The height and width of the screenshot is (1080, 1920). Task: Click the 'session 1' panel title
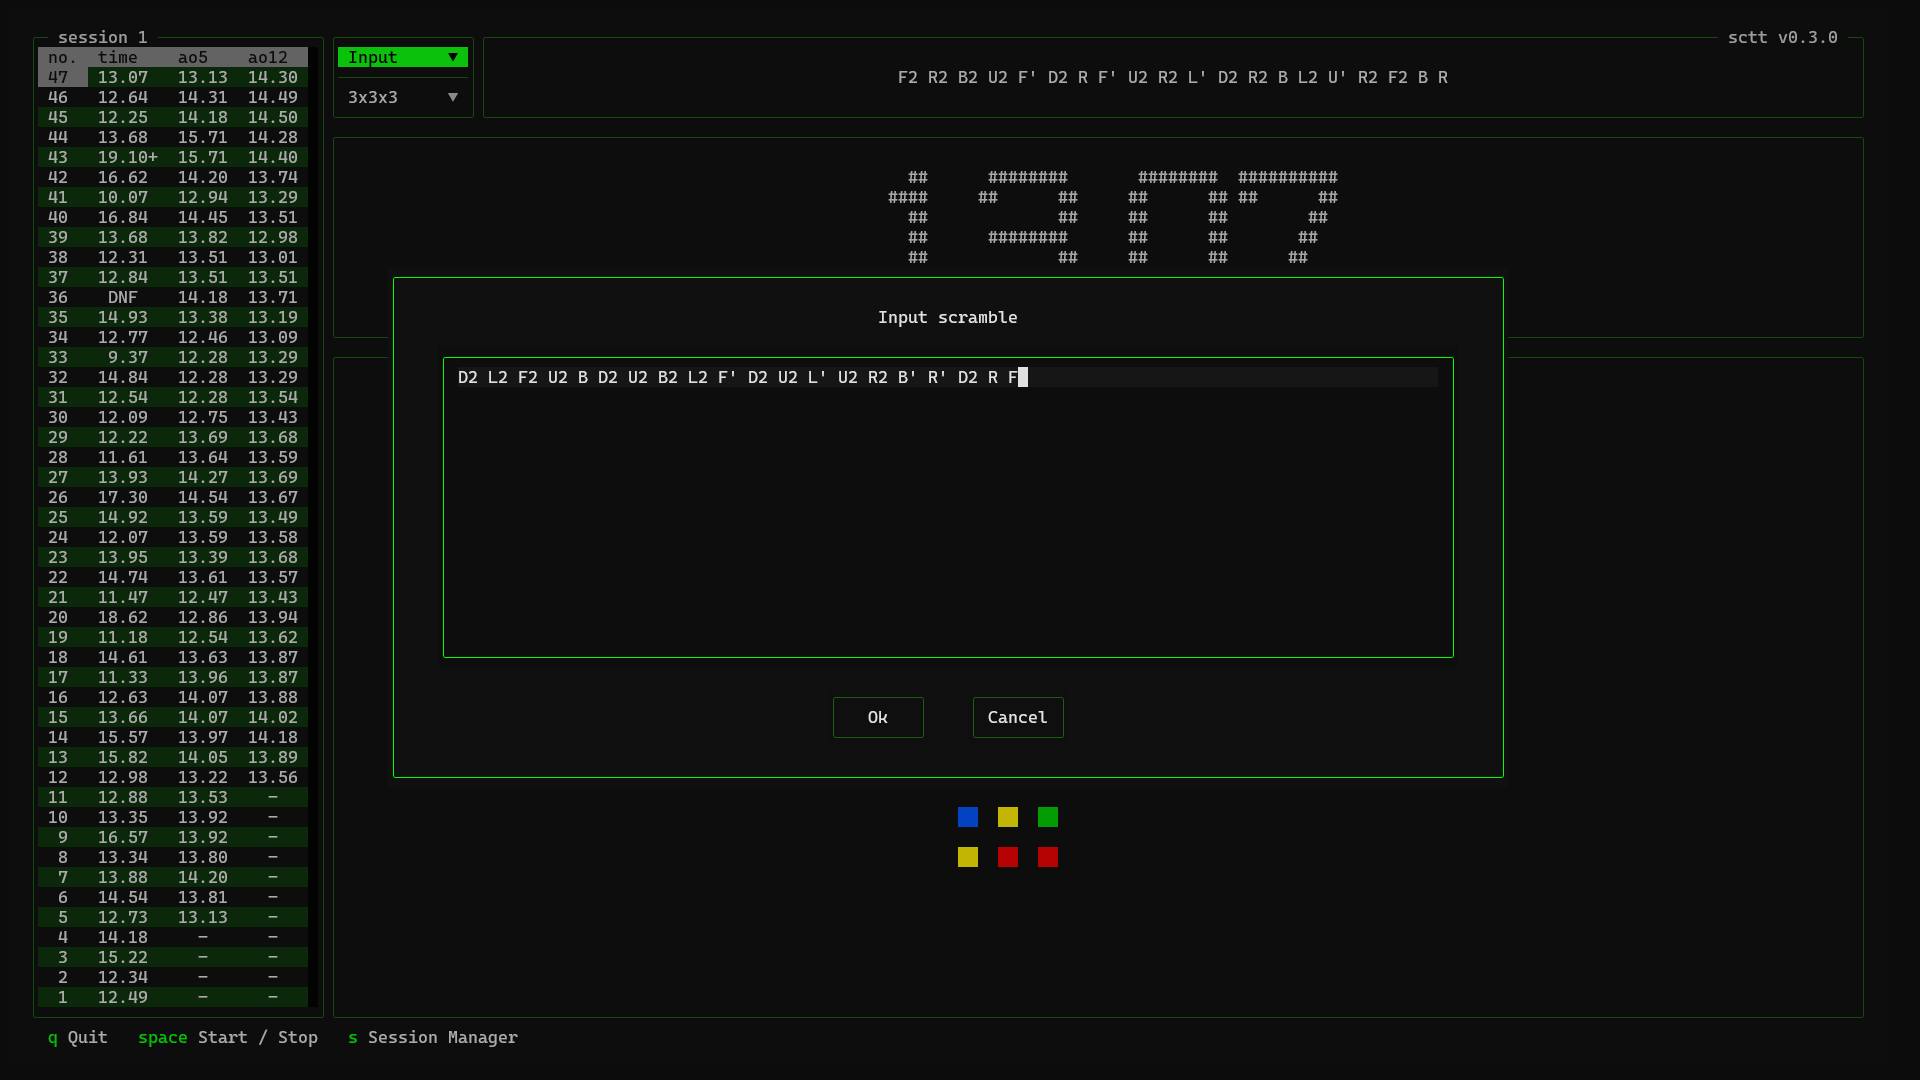pos(102,37)
